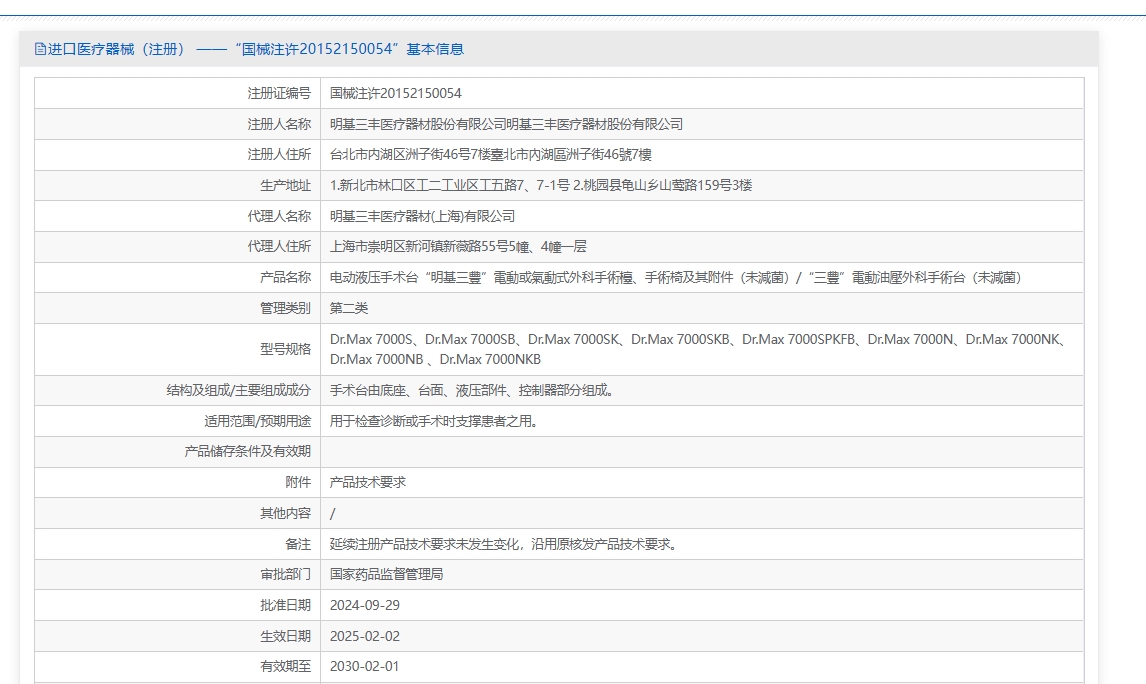The width and height of the screenshot is (1146, 684).
Task: Click the 生效日期 label
Action: coord(286,636)
